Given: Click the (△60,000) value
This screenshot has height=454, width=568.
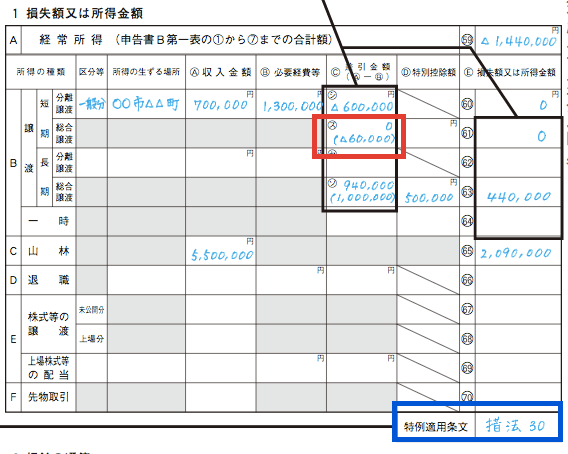Looking at the screenshot, I should coord(364,139).
